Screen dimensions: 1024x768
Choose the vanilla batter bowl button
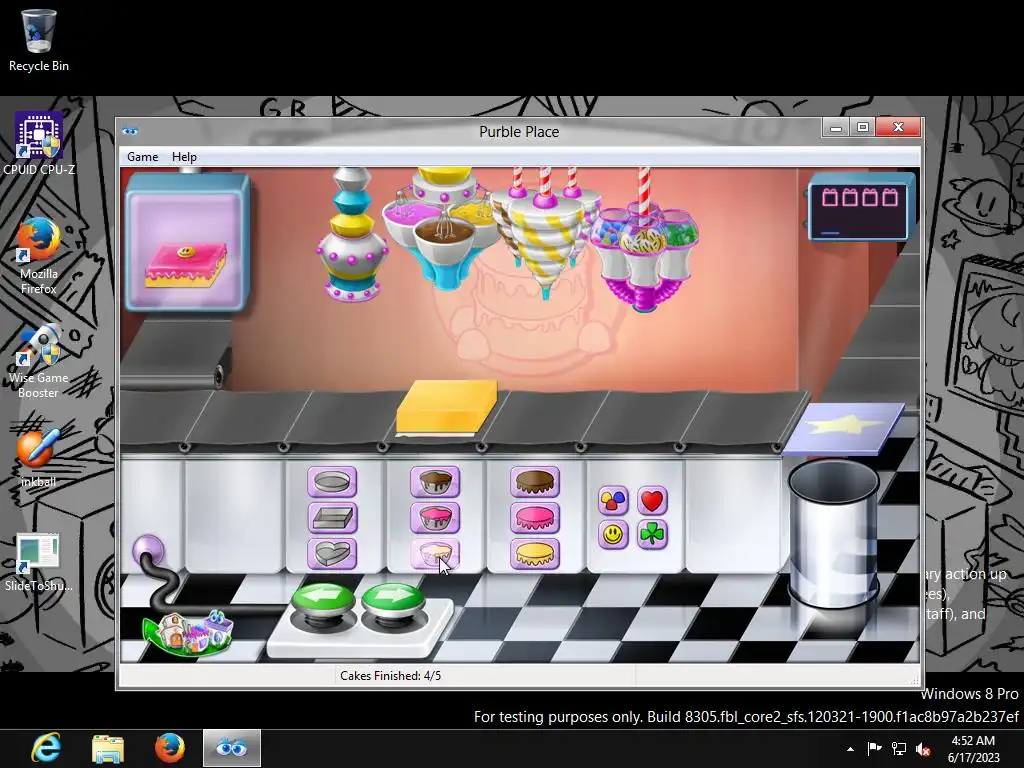tap(435, 554)
